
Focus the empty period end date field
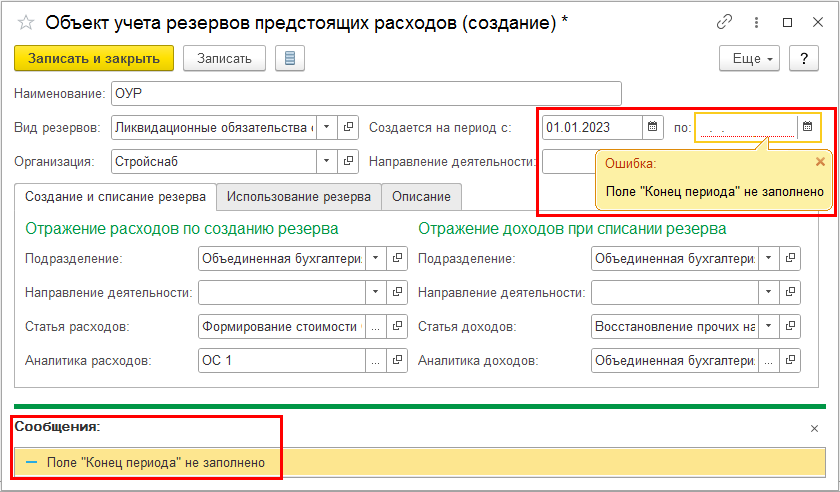pos(747,127)
